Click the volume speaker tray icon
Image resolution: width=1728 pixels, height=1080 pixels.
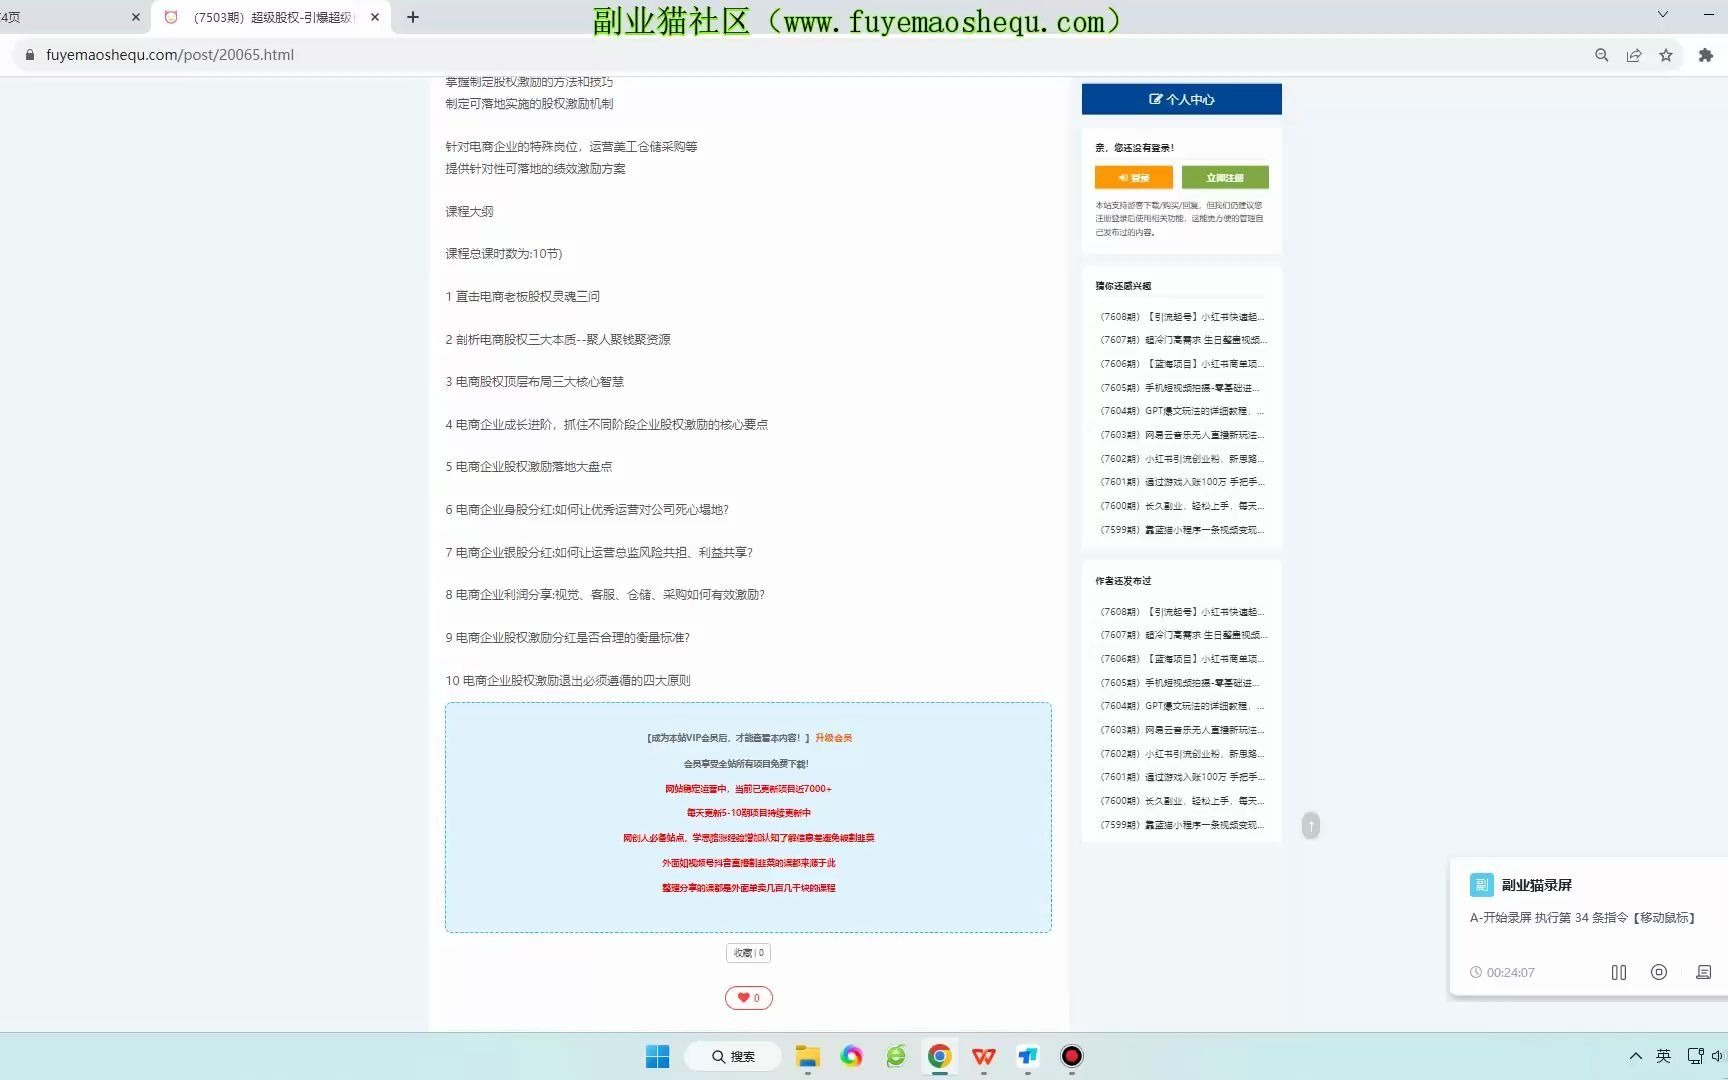tap(1719, 1056)
